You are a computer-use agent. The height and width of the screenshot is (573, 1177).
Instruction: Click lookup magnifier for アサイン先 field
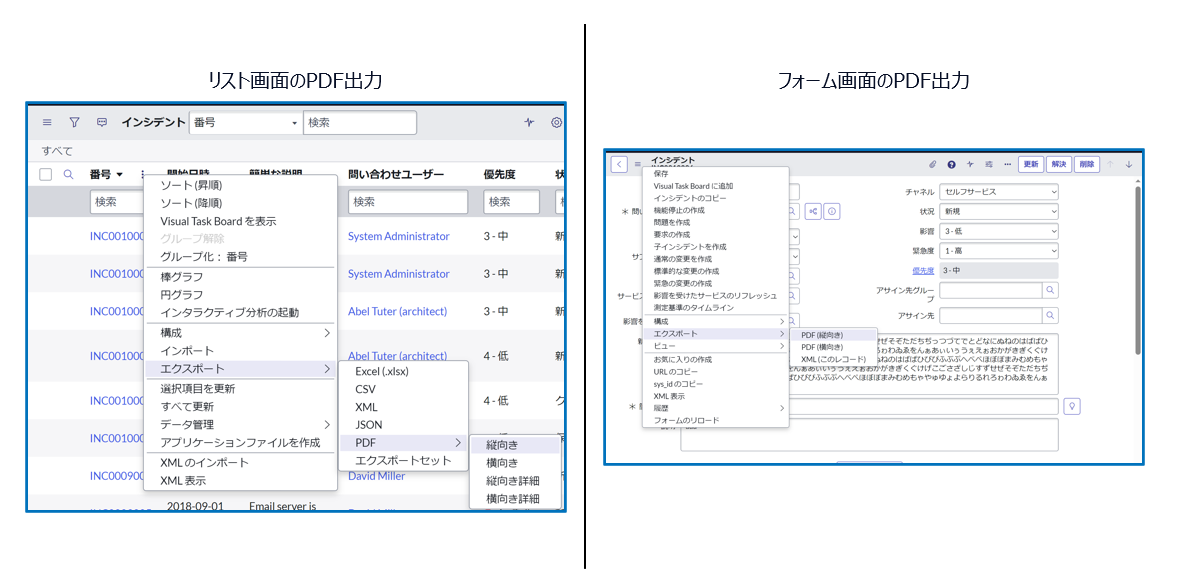pyautogui.click(x=1051, y=315)
